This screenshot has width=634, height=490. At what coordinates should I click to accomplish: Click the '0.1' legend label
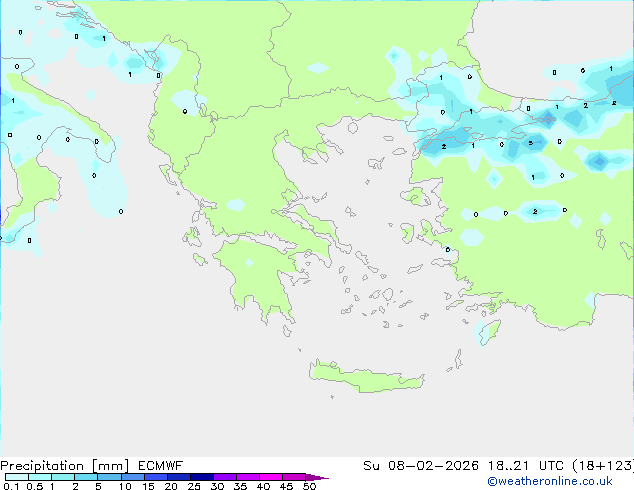[11, 486]
